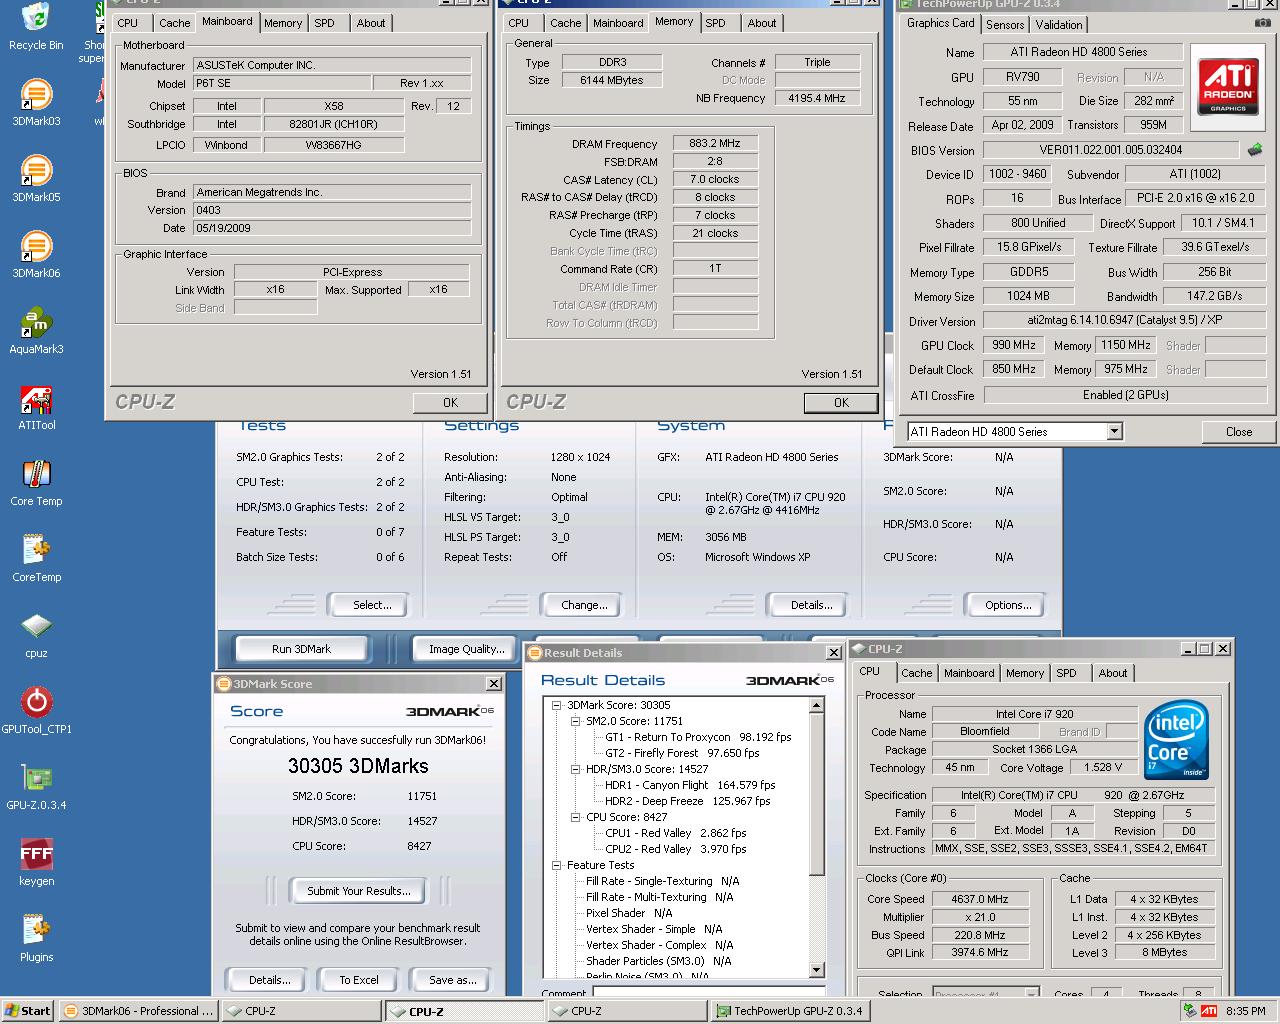Click the ATI Radeon logo in GPU-Z
1280x1024 pixels.
coord(1228,87)
